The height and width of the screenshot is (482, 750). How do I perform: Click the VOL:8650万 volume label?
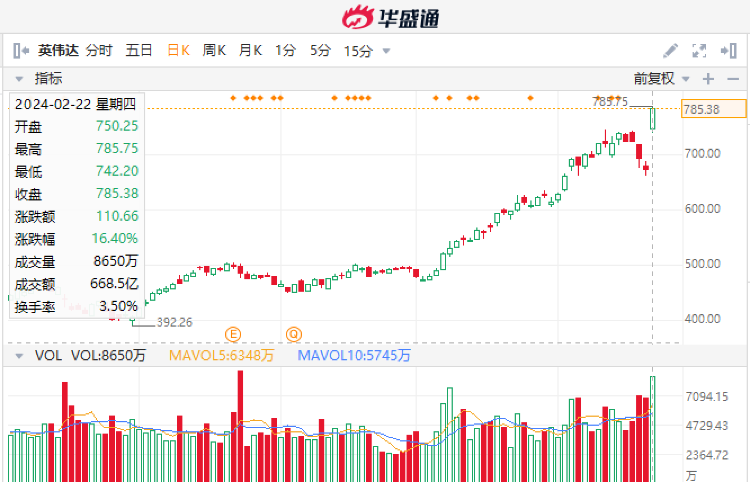[x=108, y=355]
